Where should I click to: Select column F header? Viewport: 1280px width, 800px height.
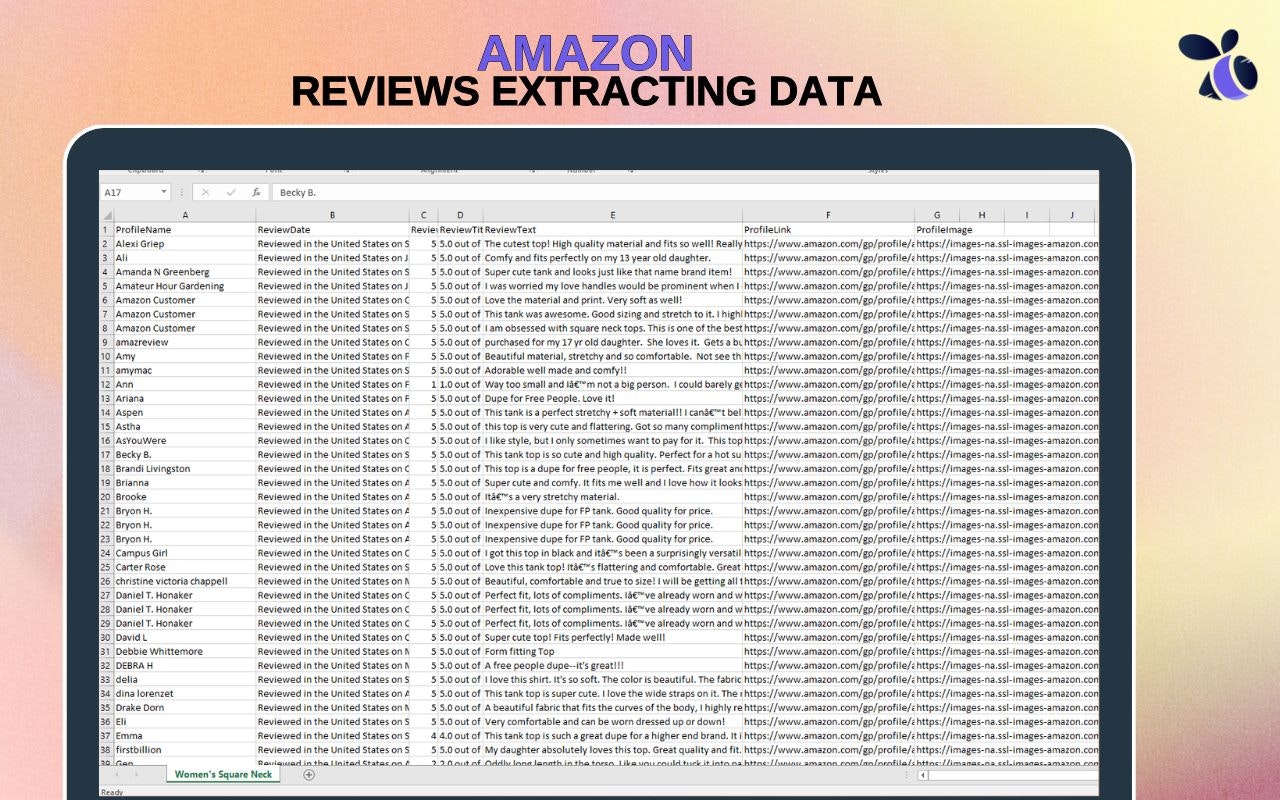tap(829, 215)
